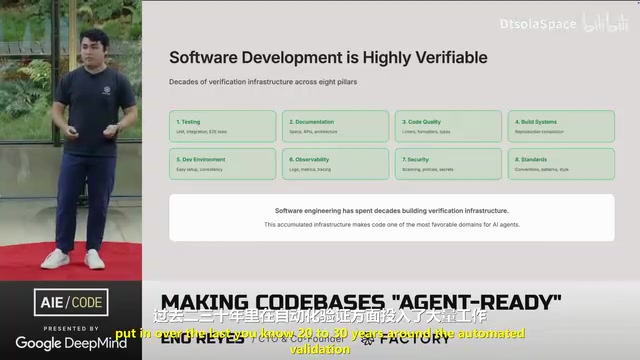Click the emblem on the speaker's t-shirt
Screen dimensions: 640x360
click(107, 90)
